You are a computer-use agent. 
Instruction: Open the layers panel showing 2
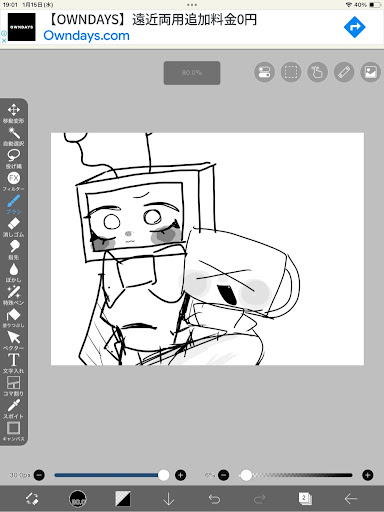click(305, 499)
